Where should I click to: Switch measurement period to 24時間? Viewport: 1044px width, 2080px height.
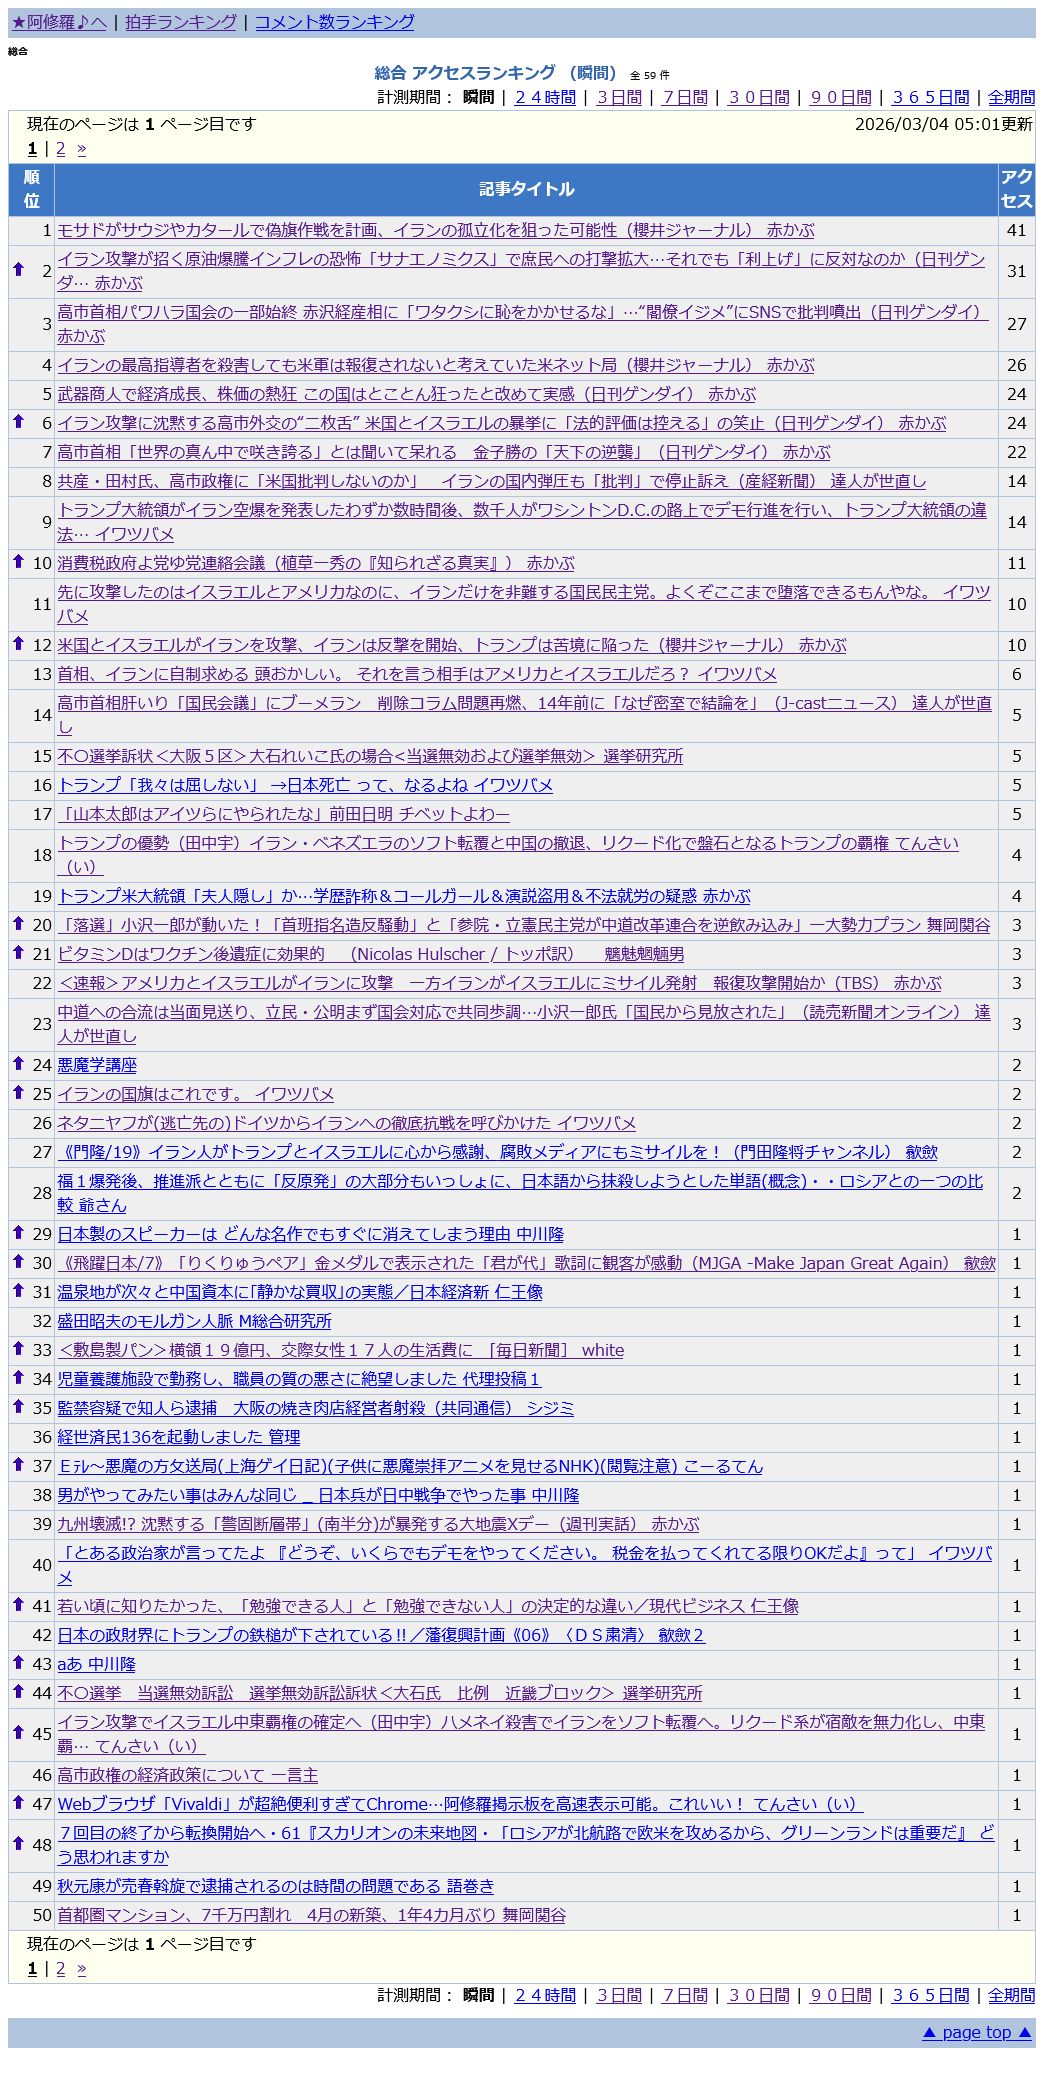coord(545,97)
